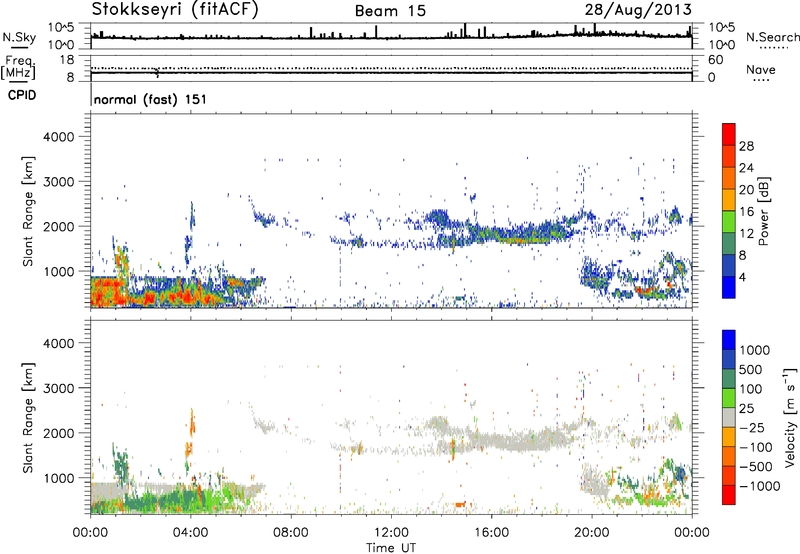Viewport: 800px width, 554px height.
Task: Click the orange vertical streak at 04:00 in velocity panel
Action: pos(192,422)
